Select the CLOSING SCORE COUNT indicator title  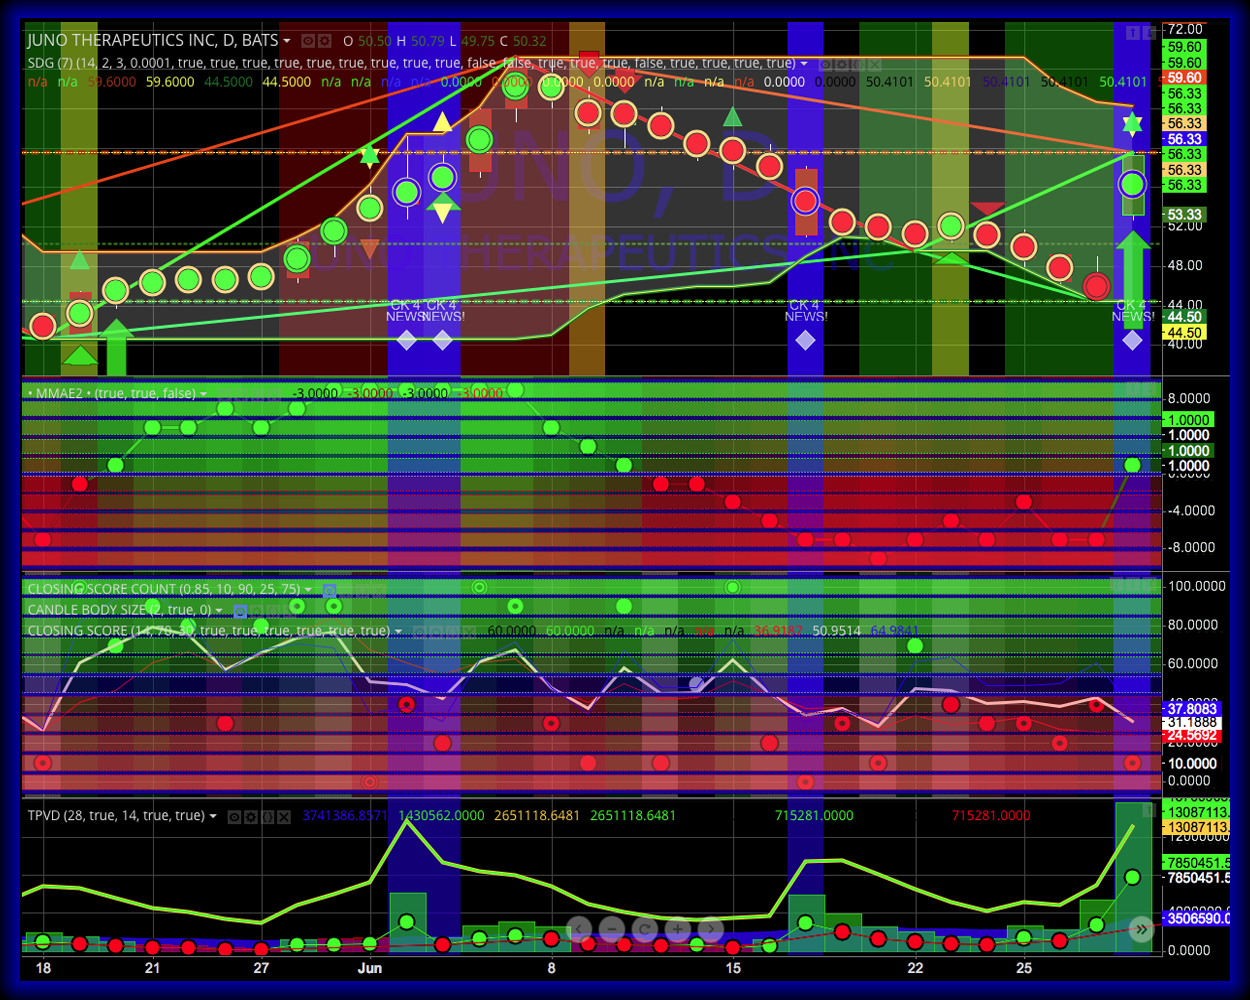point(164,589)
